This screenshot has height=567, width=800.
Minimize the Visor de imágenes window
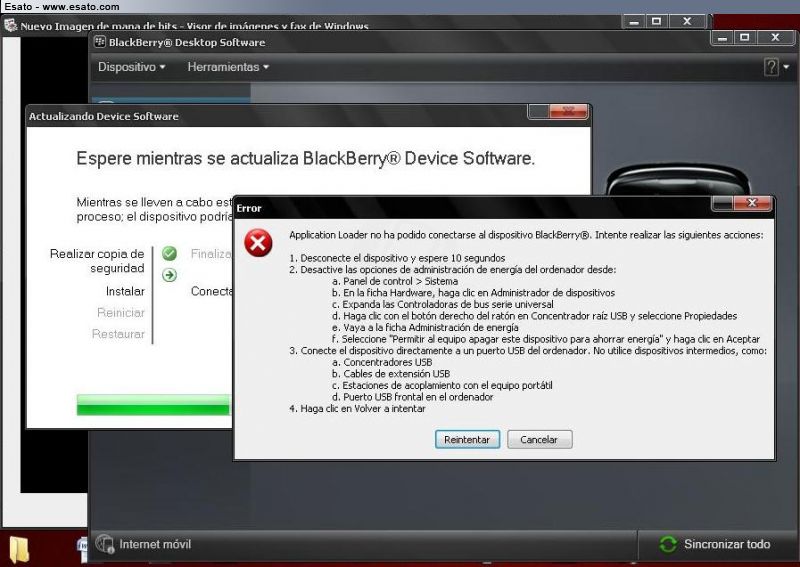pyautogui.click(x=634, y=22)
